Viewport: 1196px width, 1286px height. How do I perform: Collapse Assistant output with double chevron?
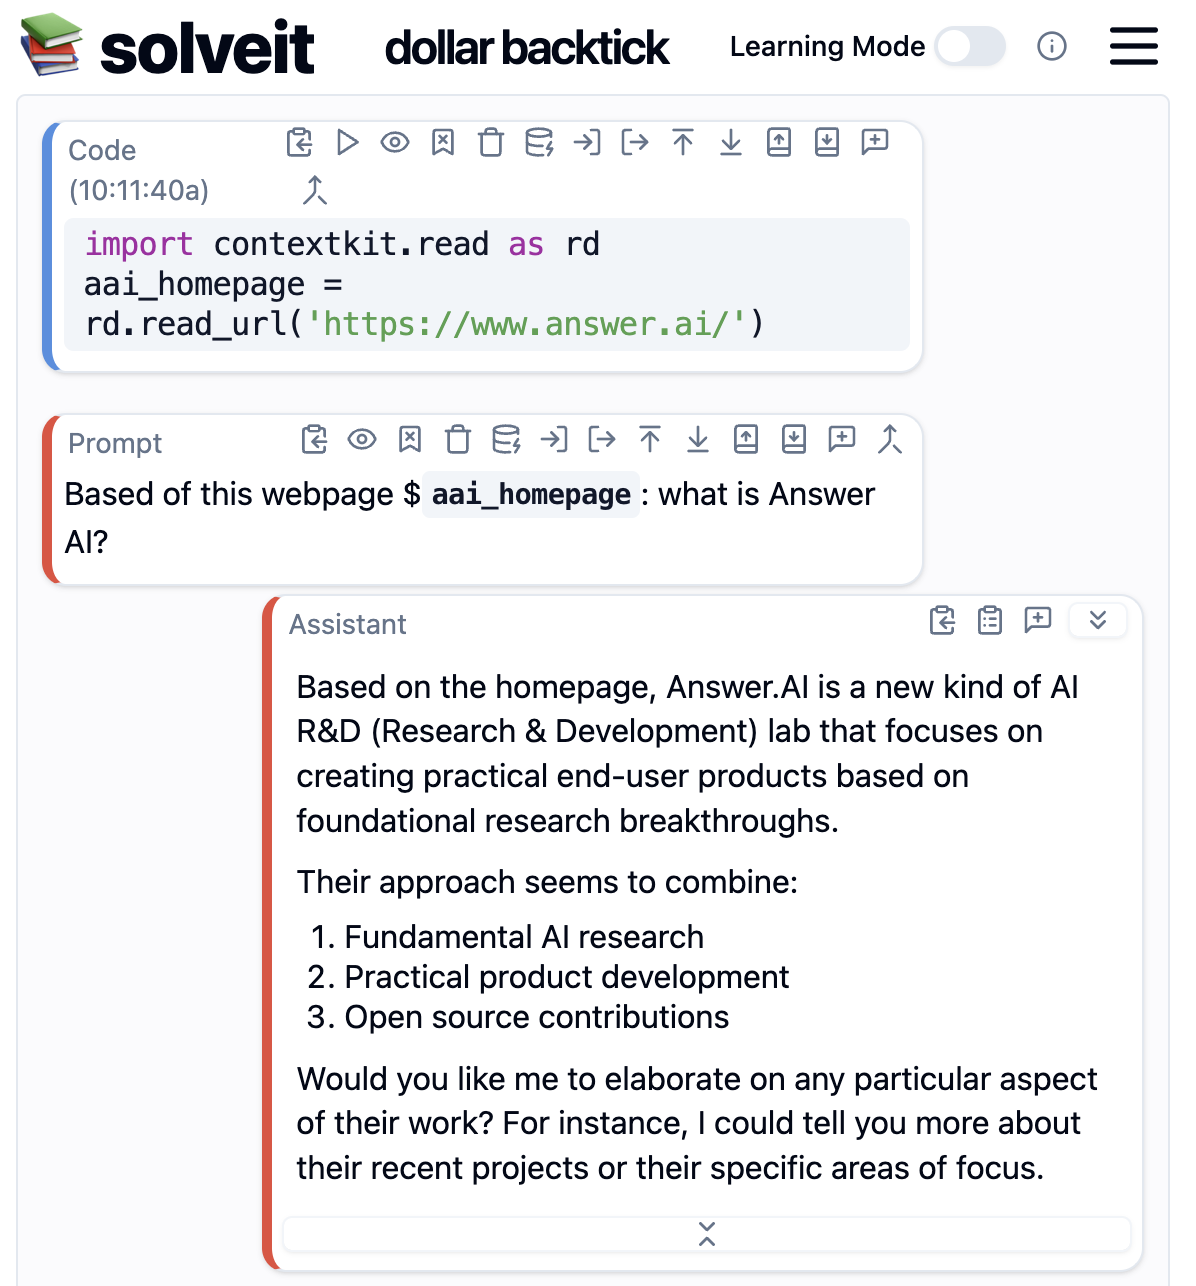tap(1098, 620)
